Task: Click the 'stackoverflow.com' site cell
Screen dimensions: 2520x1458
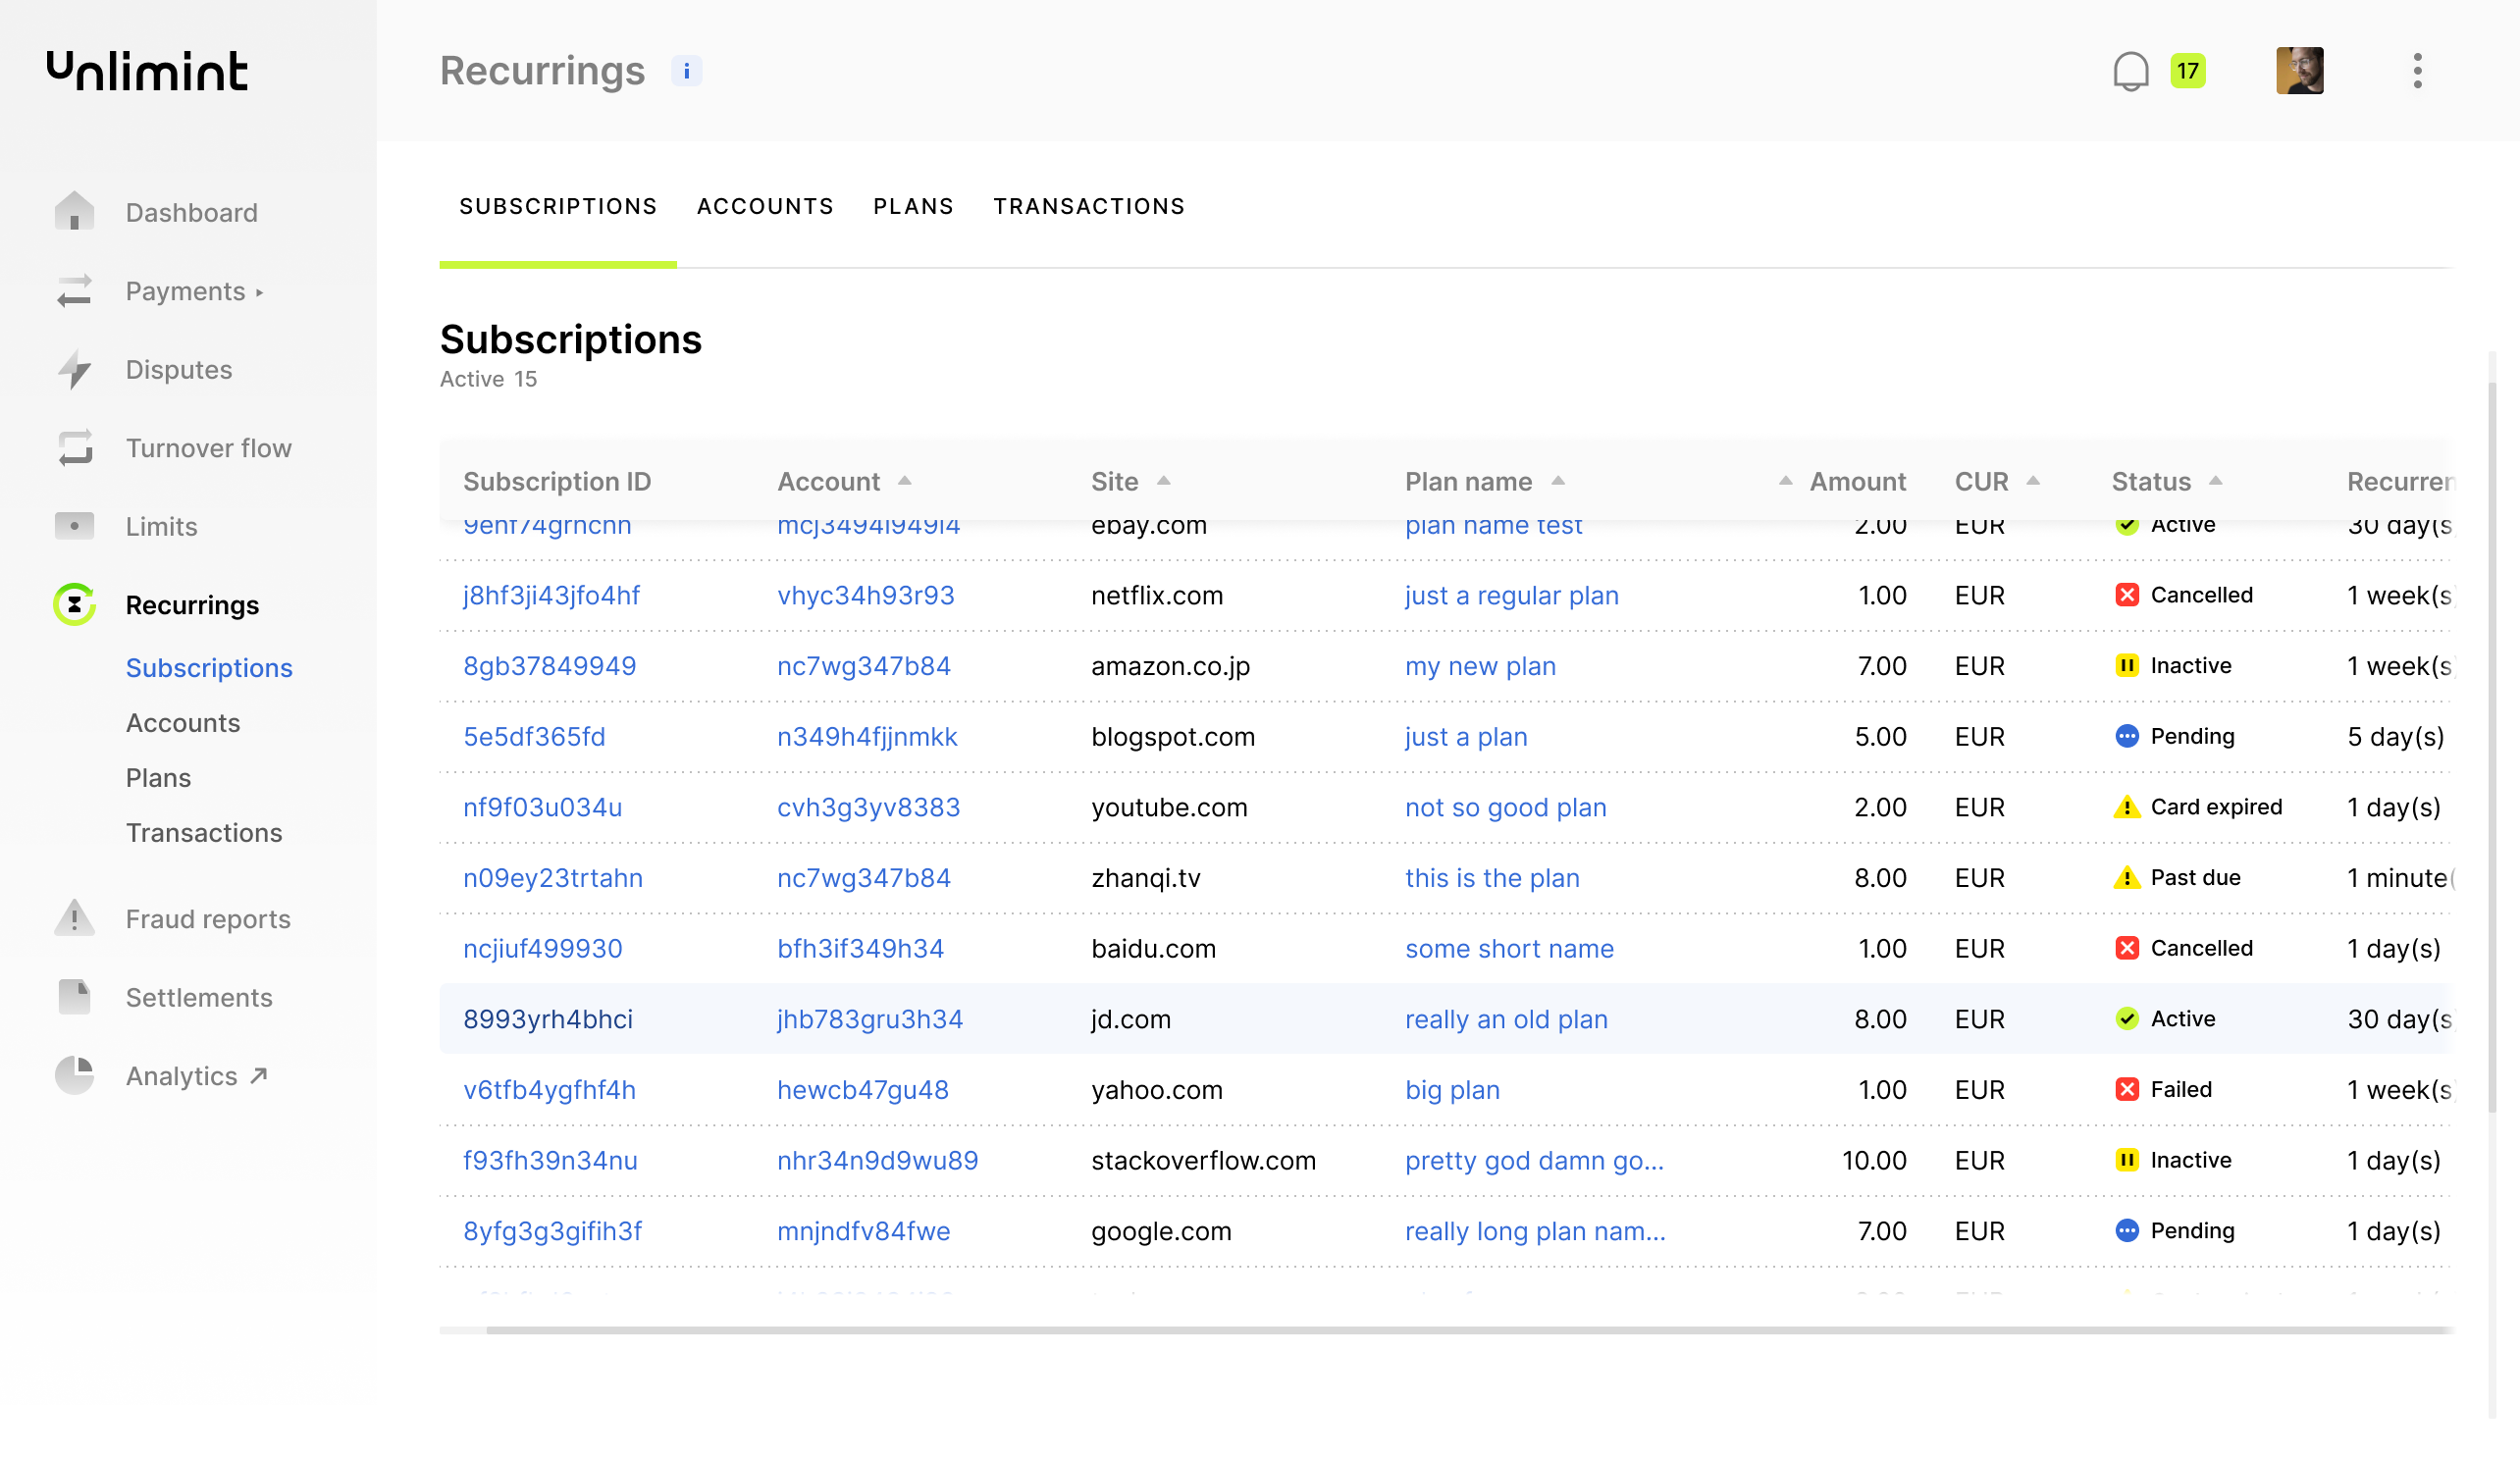Action: [1203, 1161]
